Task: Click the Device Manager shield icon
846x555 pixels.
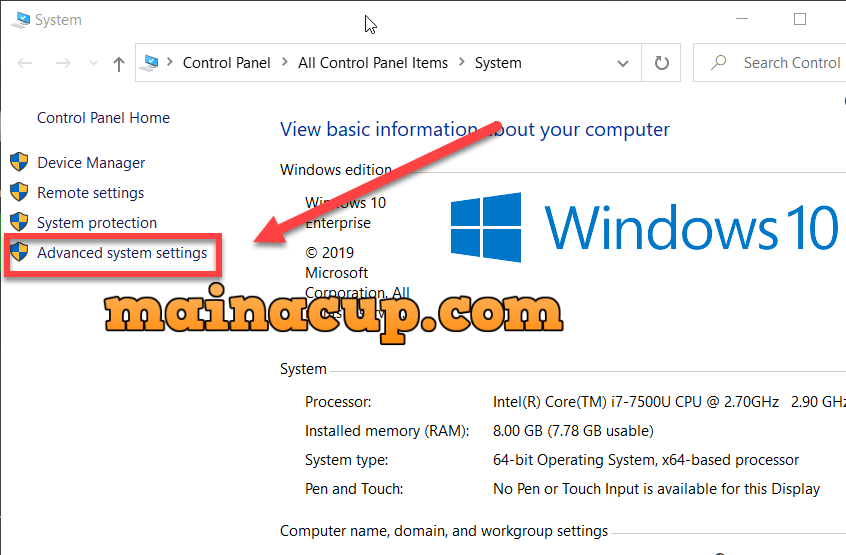Action: (x=19, y=162)
